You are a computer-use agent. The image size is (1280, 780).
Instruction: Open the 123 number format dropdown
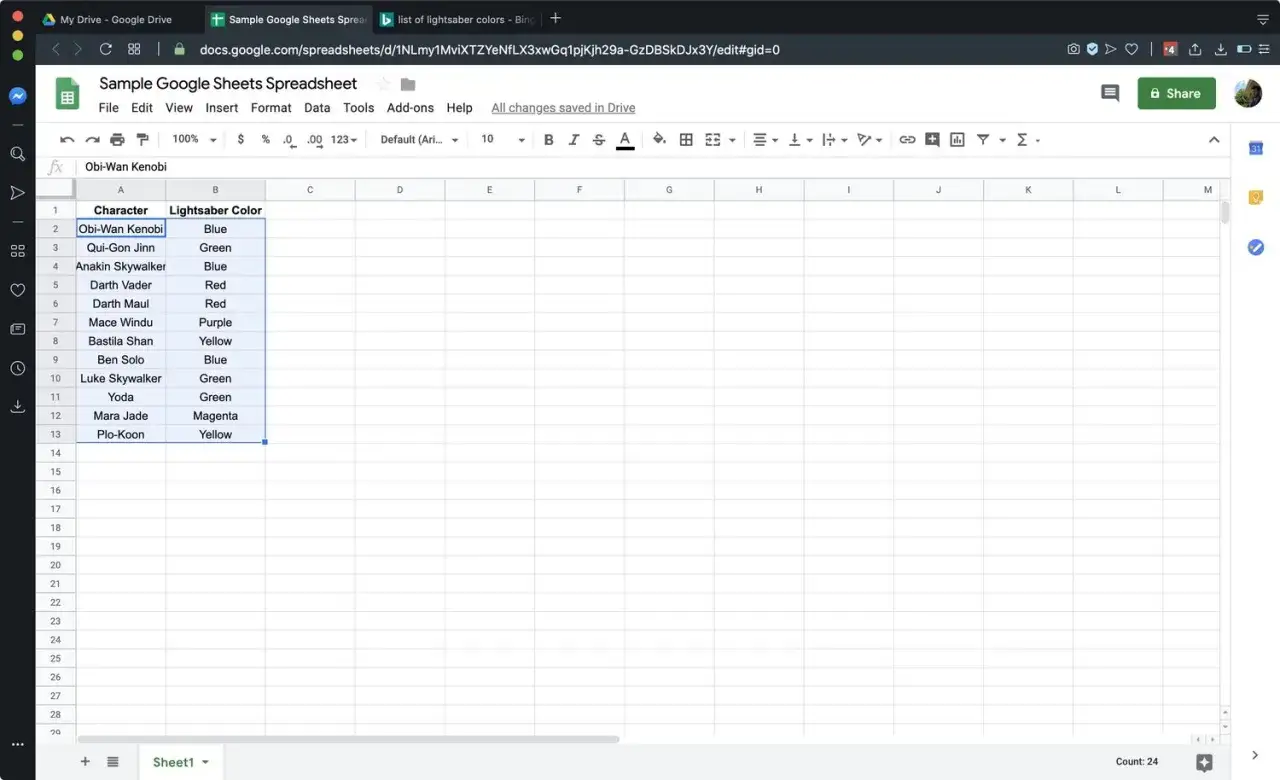click(344, 140)
